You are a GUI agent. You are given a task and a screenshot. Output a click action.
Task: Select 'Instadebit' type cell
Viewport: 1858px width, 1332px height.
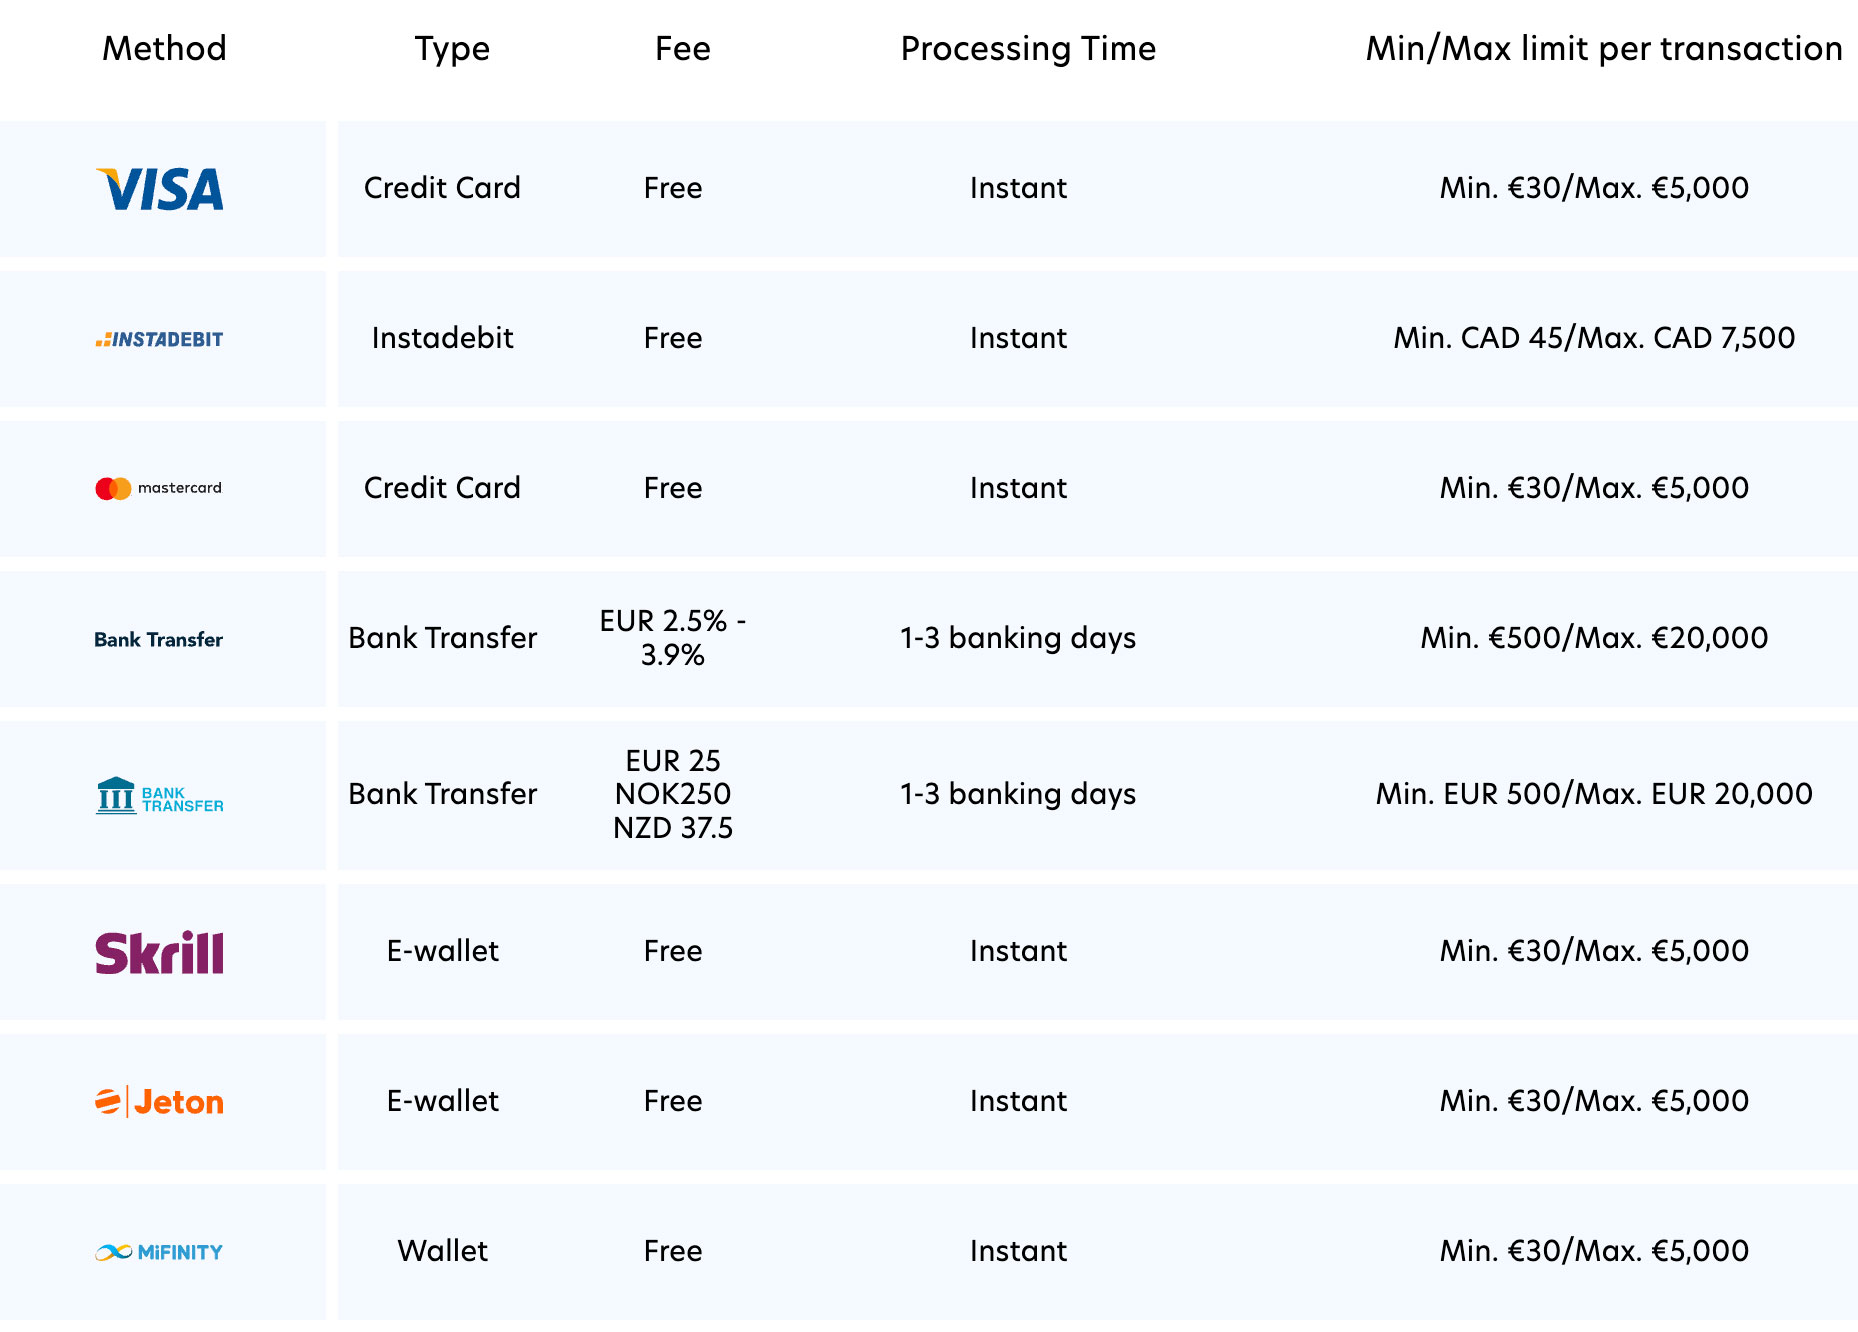tap(442, 338)
